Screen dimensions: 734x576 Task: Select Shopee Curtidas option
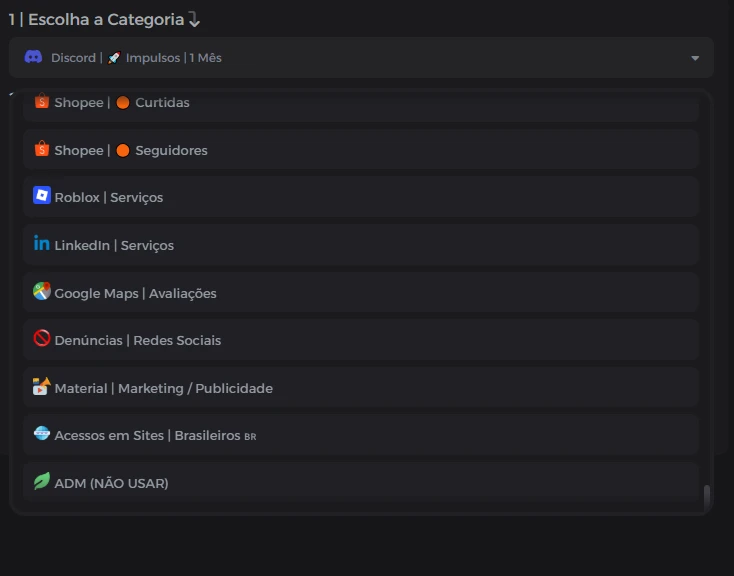point(361,105)
